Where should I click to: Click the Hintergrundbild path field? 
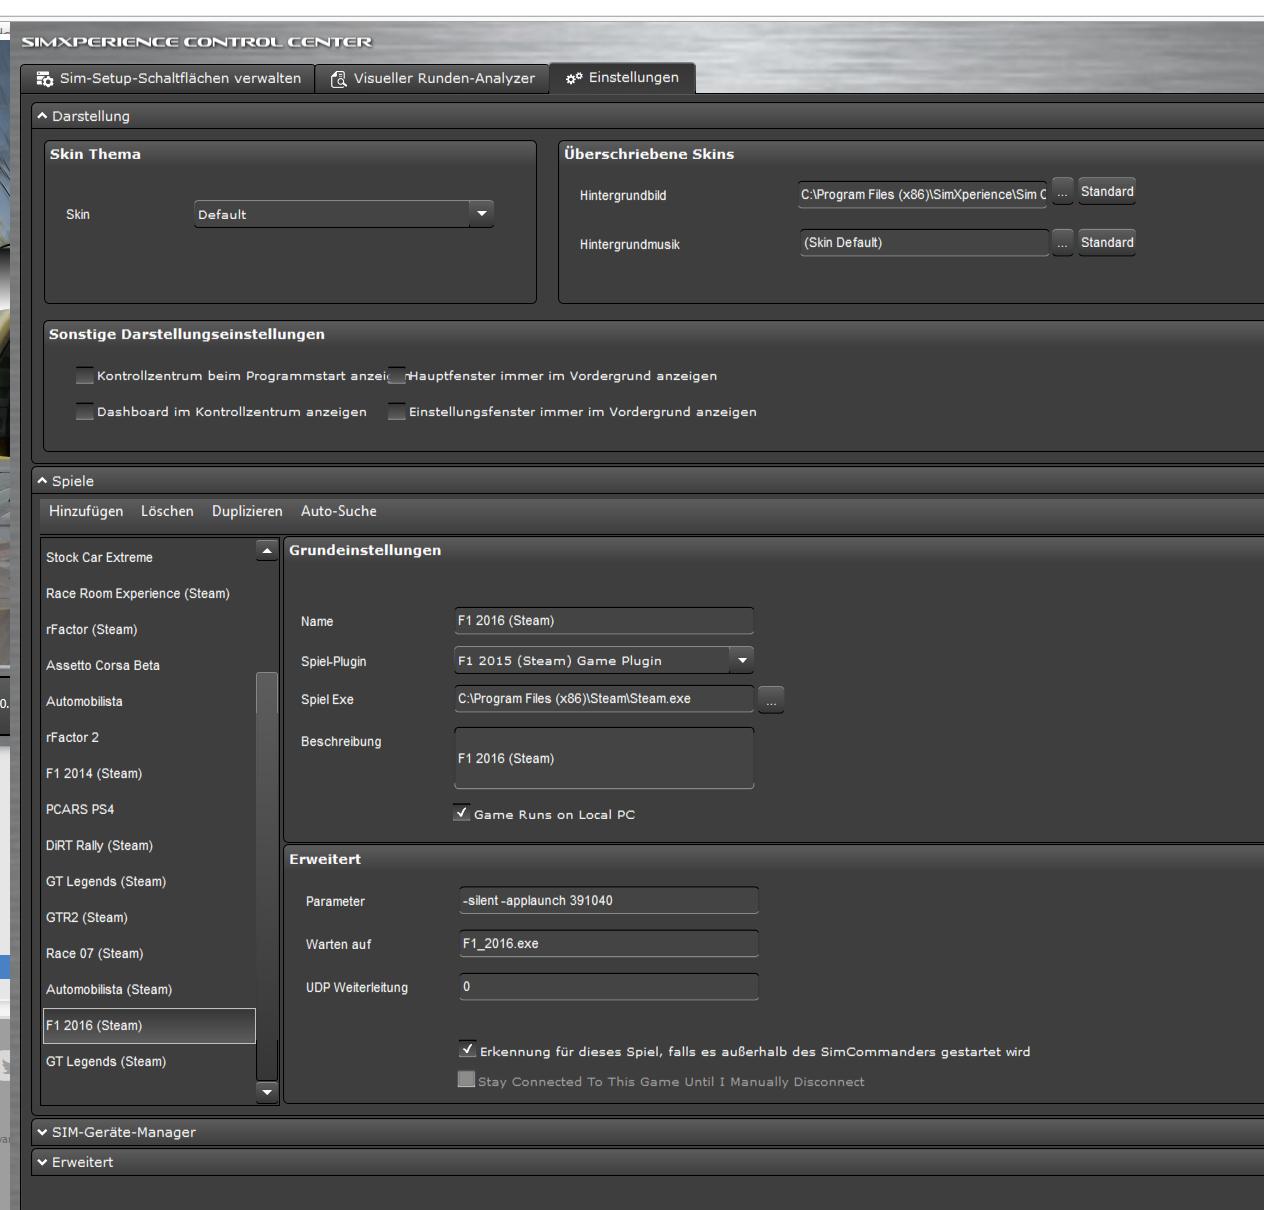(923, 195)
